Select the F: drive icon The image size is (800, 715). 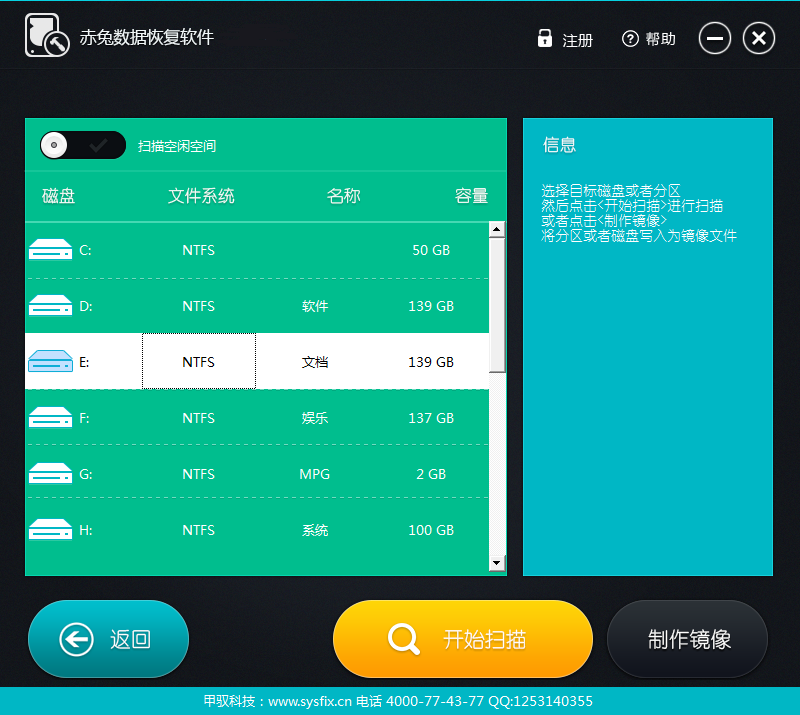[x=51, y=417]
